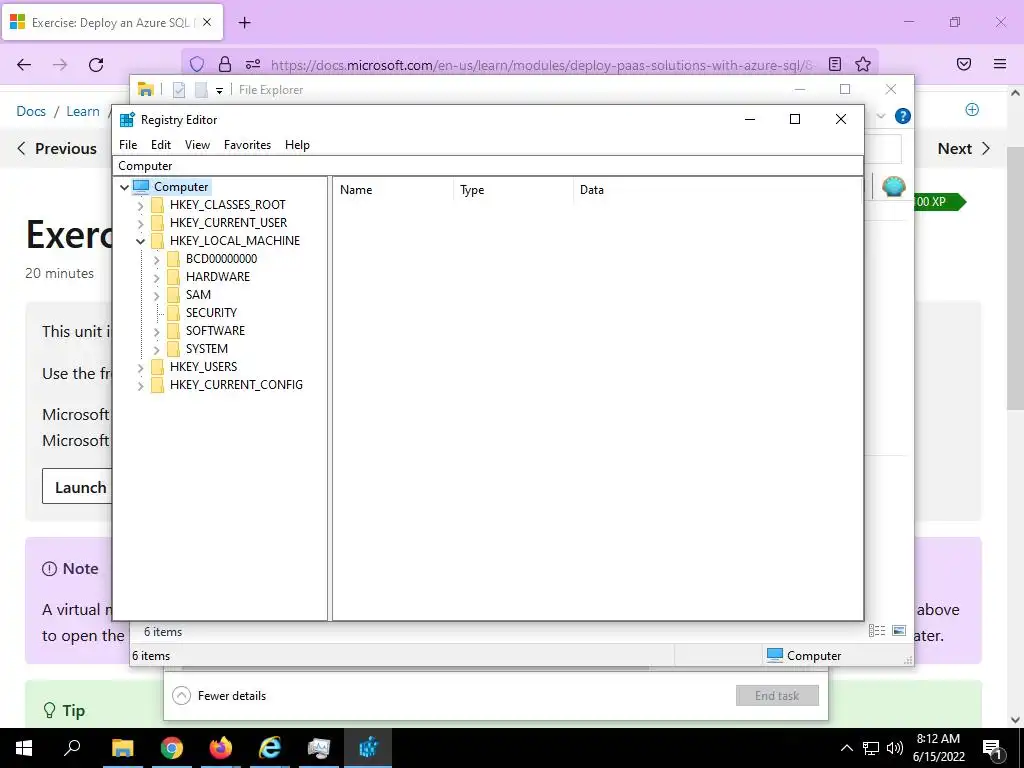Click the Docs breadcrumb link

(31, 112)
